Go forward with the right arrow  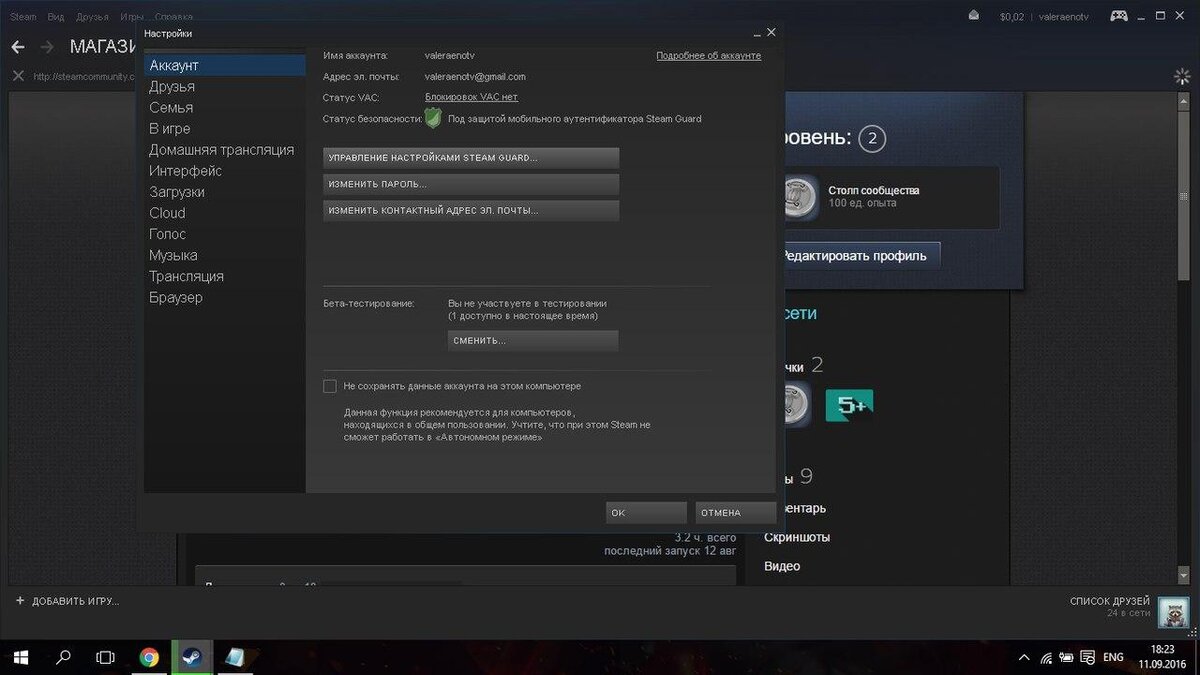(47, 47)
